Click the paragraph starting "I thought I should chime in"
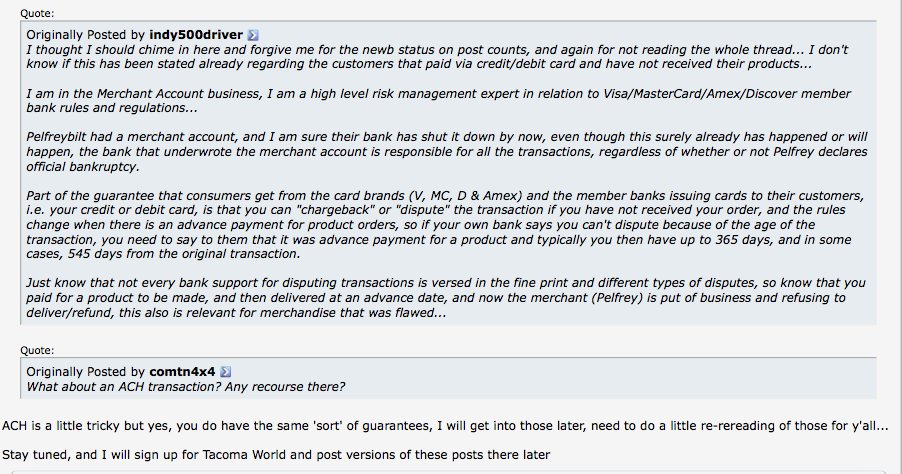Image resolution: width=902 pixels, height=474 pixels. (437, 57)
